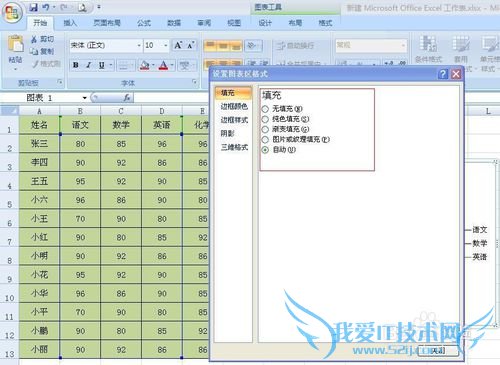Open the font size dropdown showing 10
Image resolution: width=500 pixels, height=365 pixels.
pyautogui.click(x=166, y=45)
